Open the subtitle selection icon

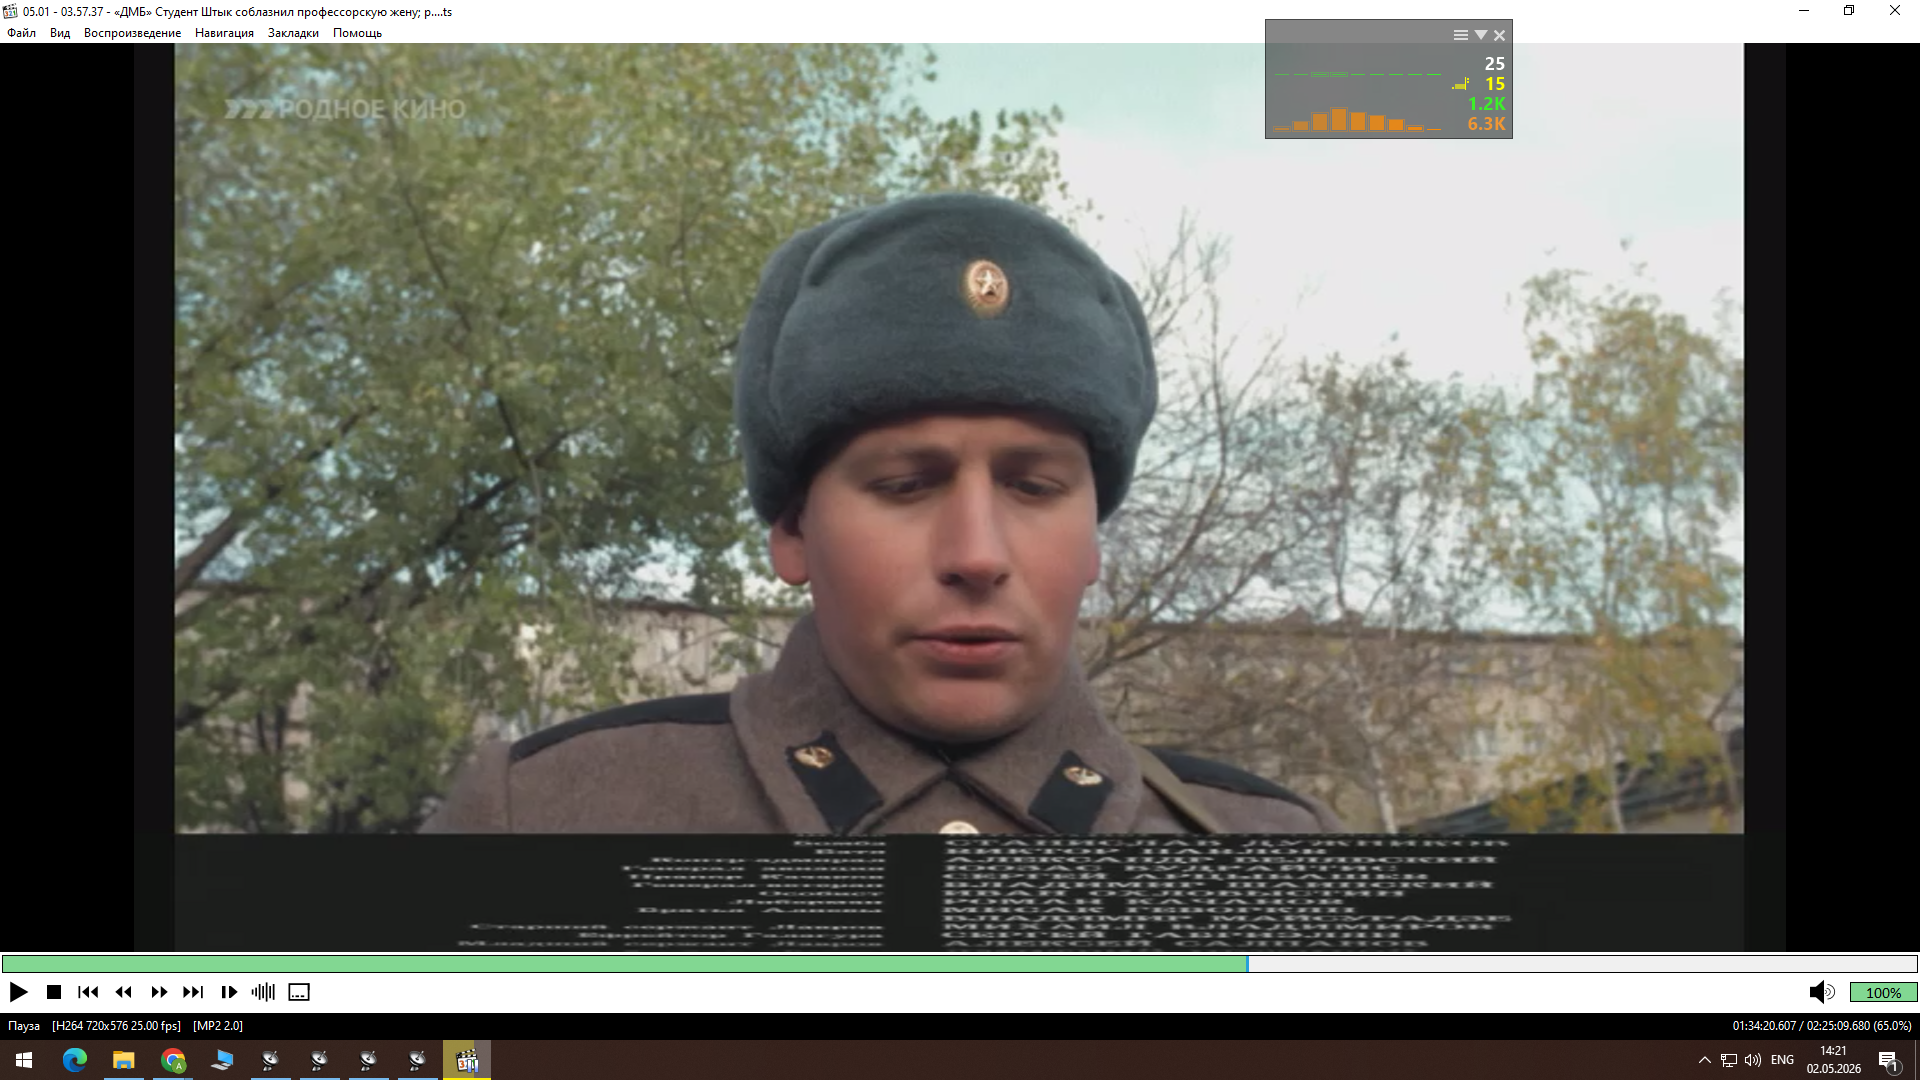click(x=299, y=992)
